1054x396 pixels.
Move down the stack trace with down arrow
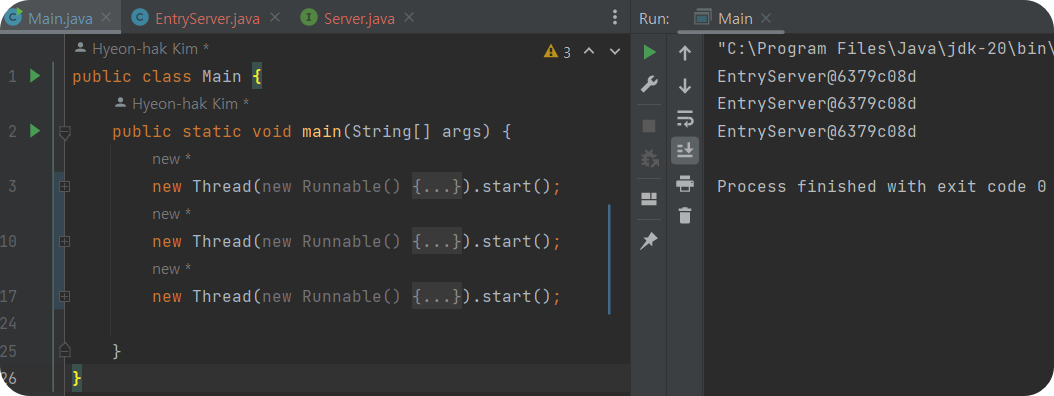point(685,86)
